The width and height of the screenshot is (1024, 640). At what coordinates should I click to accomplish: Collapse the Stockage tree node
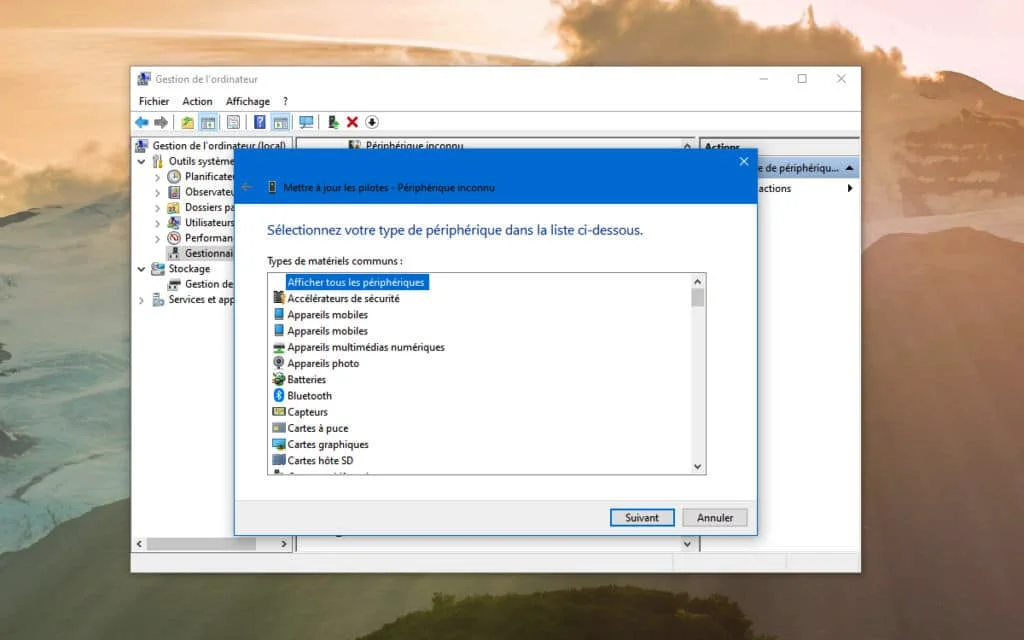[x=142, y=269]
